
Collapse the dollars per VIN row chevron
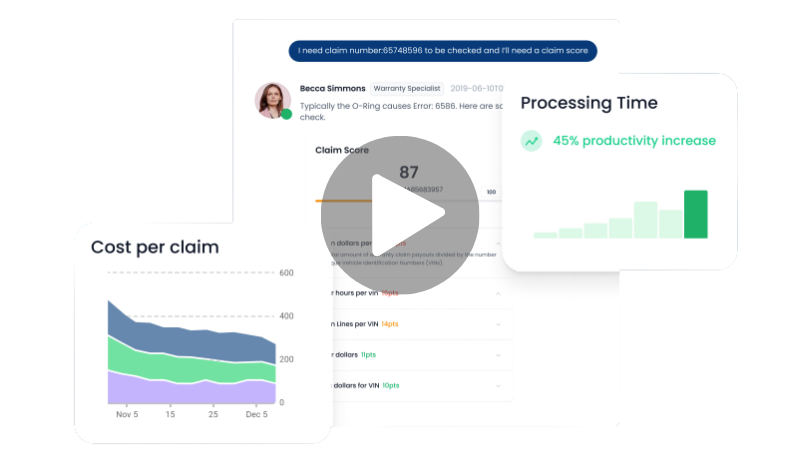point(498,243)
